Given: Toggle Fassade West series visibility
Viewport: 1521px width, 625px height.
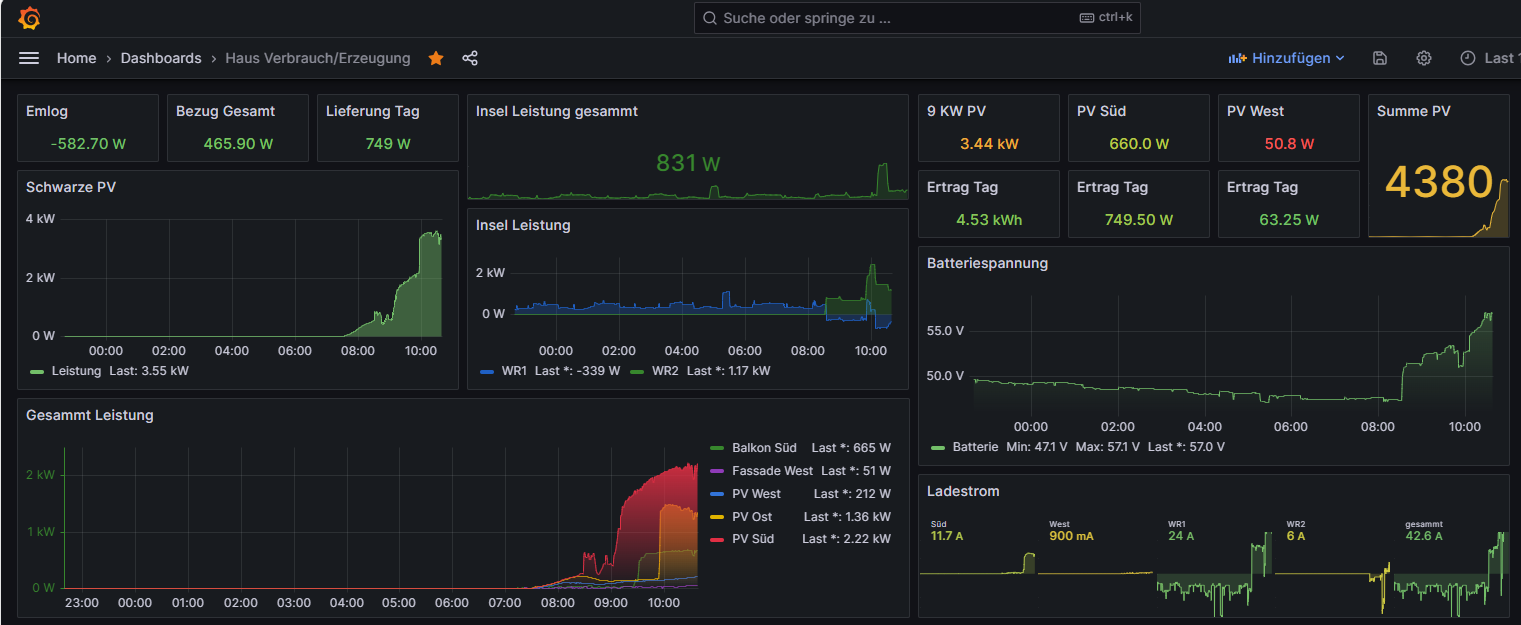Looking at the screenshot, I should click(x=772, y=471).
